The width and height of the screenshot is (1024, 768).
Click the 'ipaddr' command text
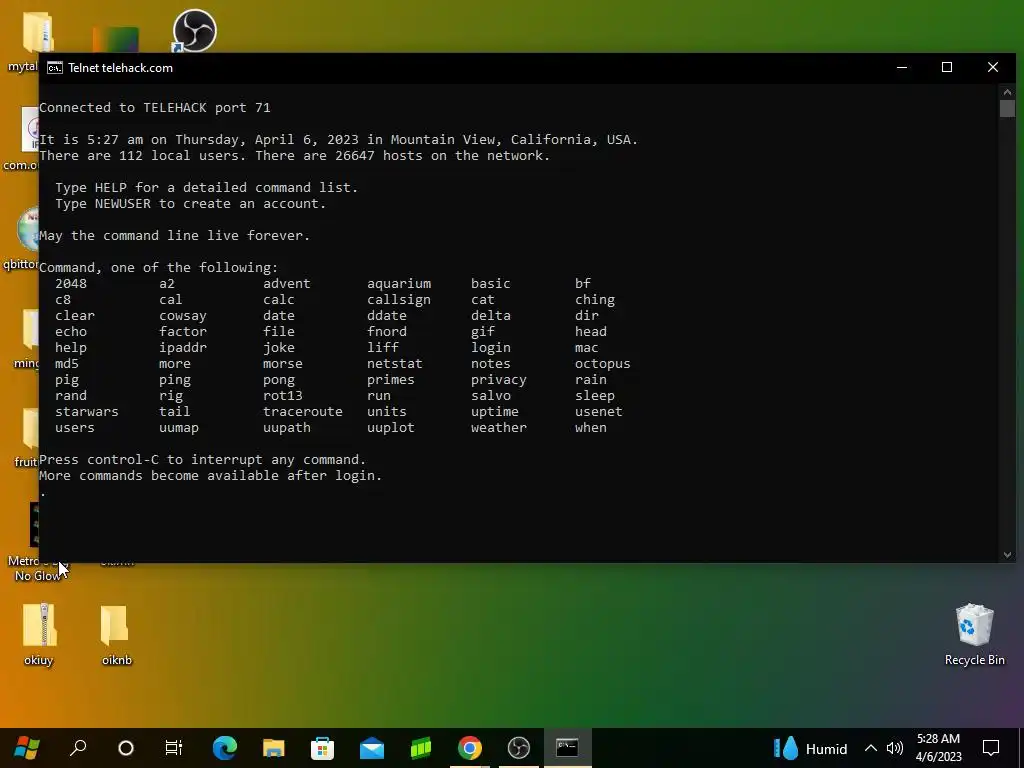coord(183,348)
